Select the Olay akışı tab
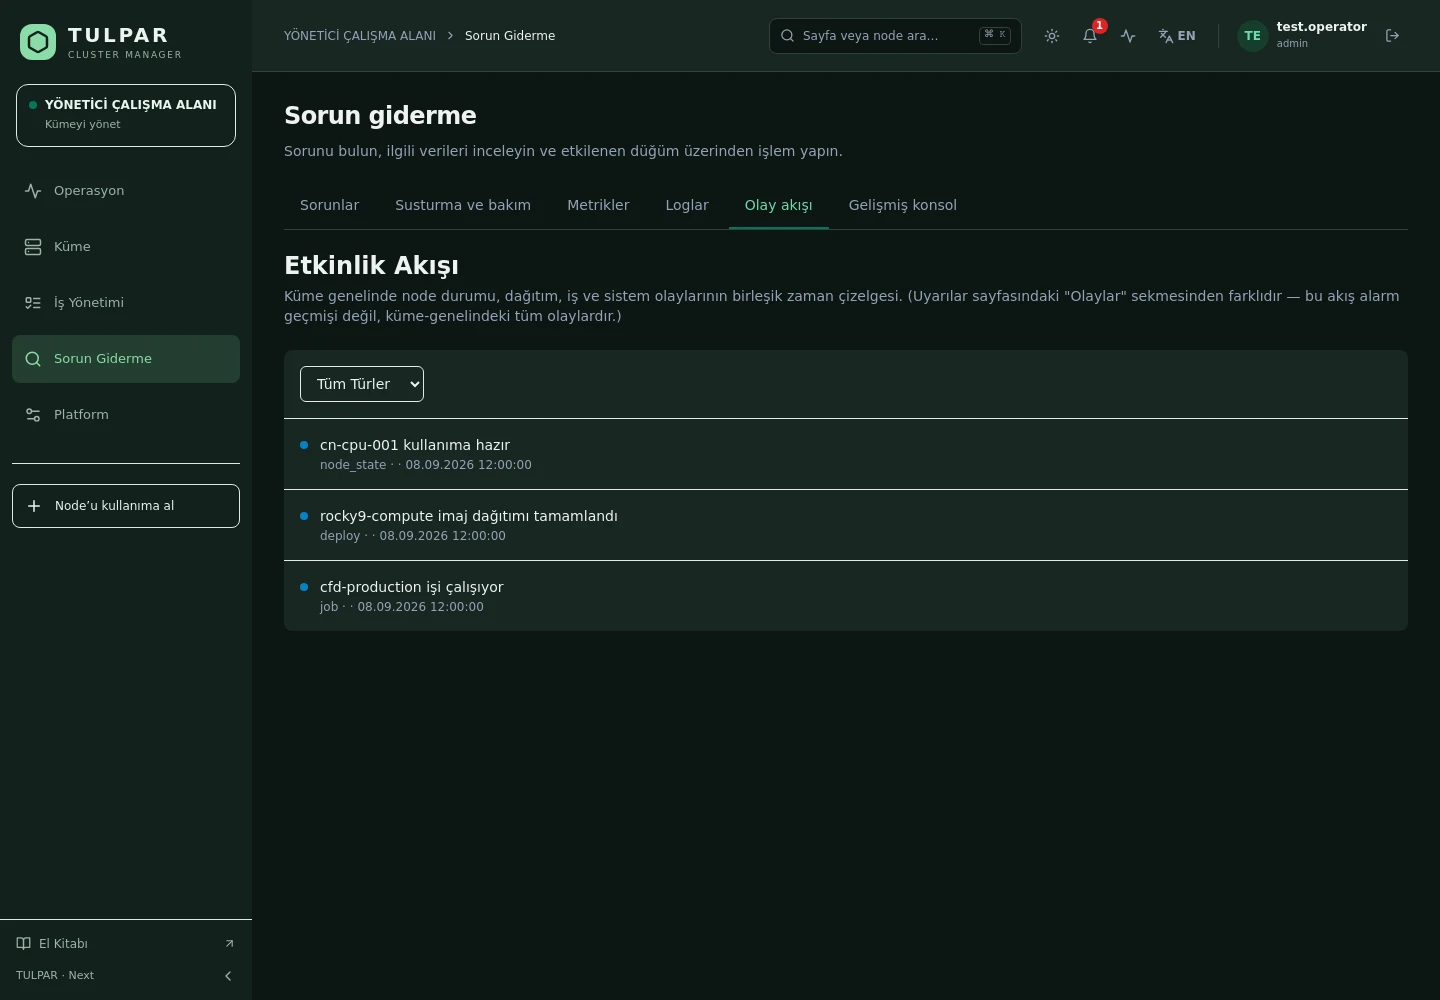Viewport: 1440px width, 1000px height. 779,205
